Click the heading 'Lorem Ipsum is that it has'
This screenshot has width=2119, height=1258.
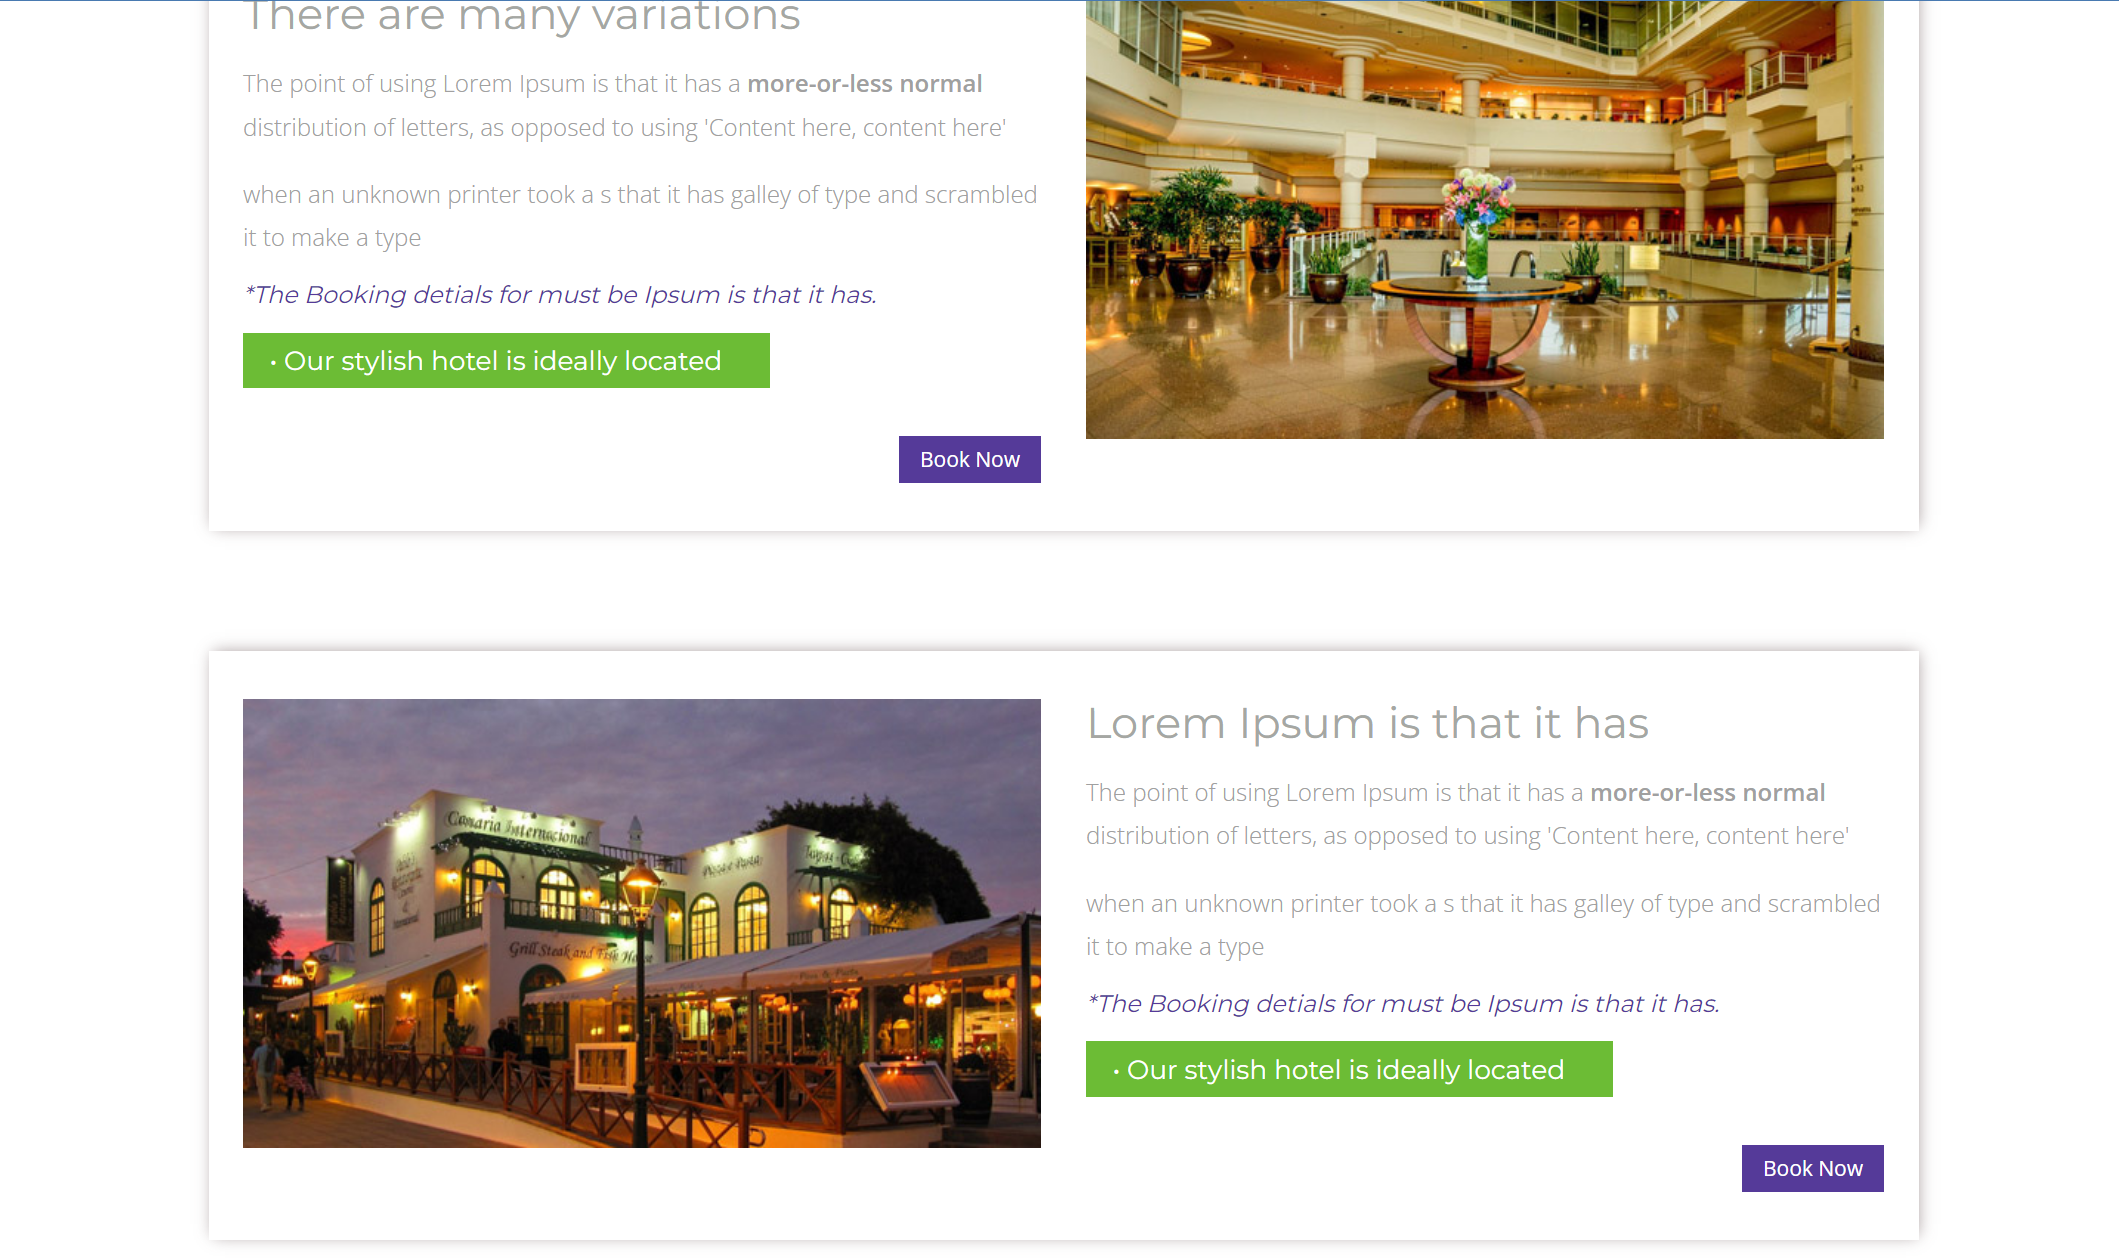click(x=1368, y=723)
